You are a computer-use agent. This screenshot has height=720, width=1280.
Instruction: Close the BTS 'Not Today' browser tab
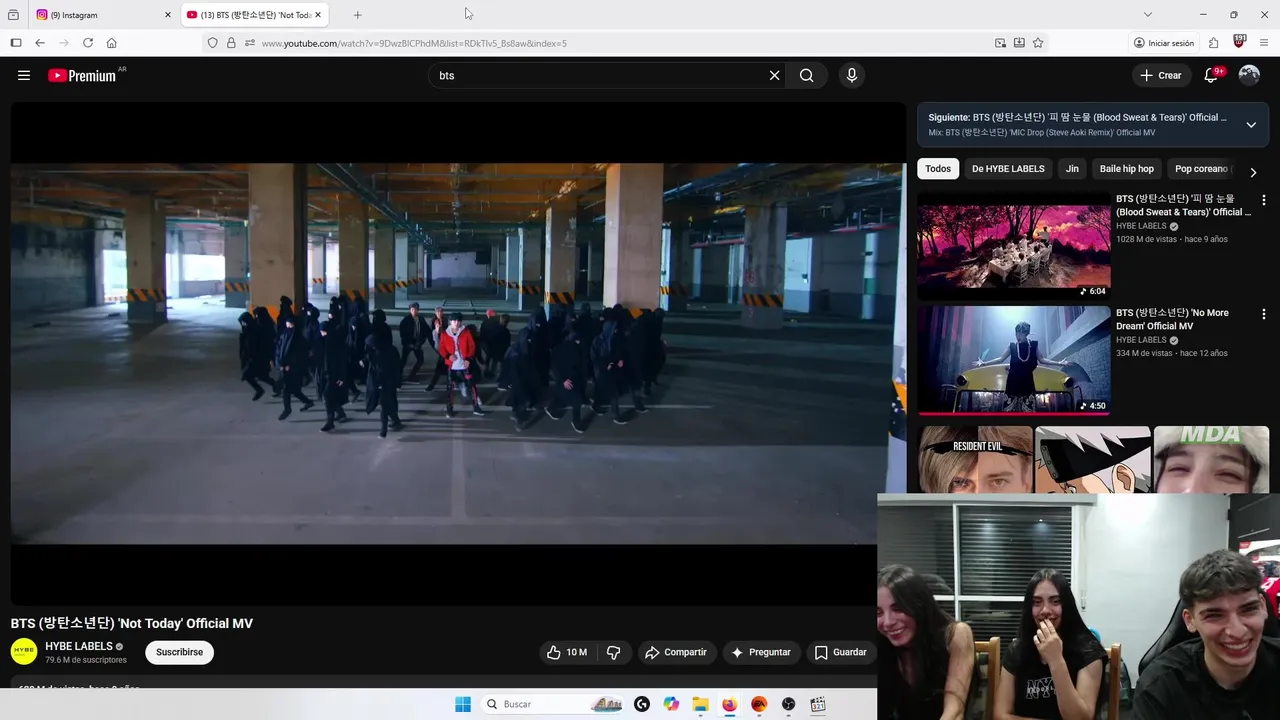[318, 15]
